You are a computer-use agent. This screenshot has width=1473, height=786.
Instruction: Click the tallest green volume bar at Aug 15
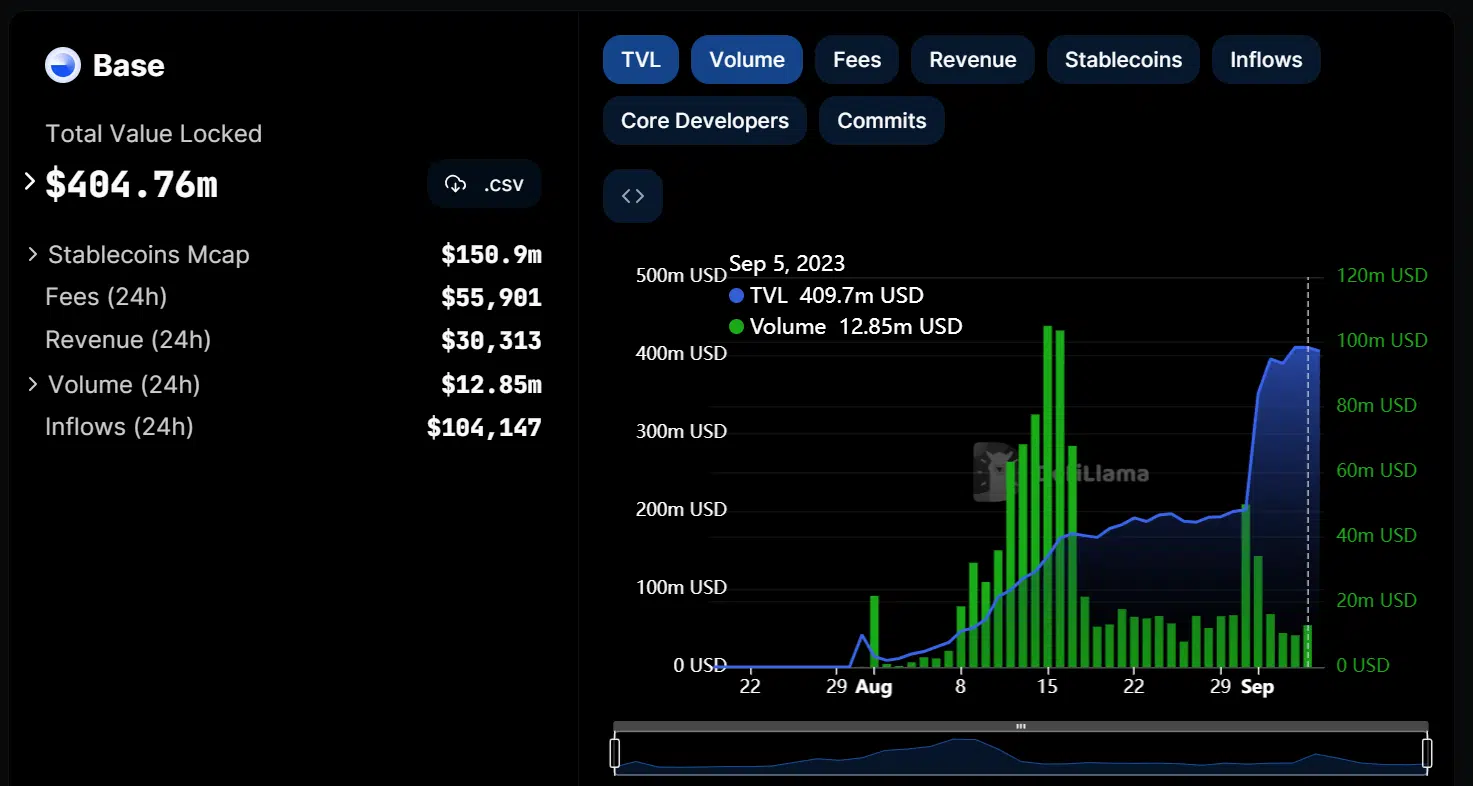click(1047, 496)
